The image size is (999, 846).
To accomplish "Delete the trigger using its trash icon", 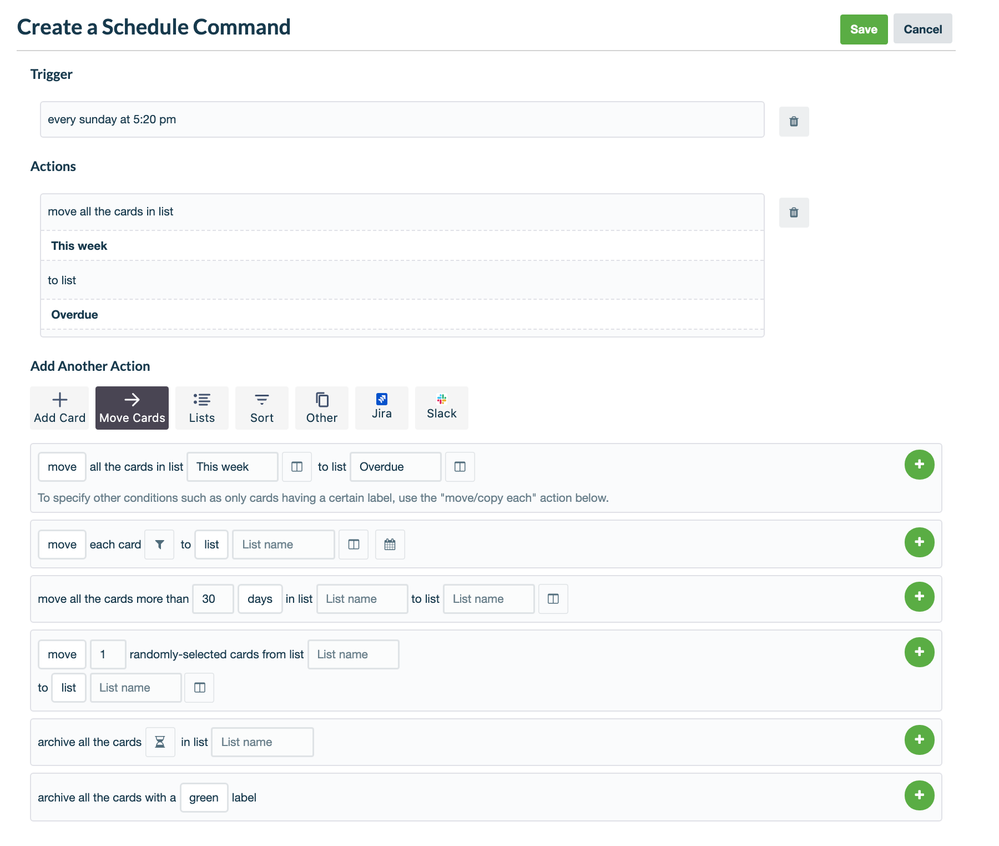I will click(794, 121).
